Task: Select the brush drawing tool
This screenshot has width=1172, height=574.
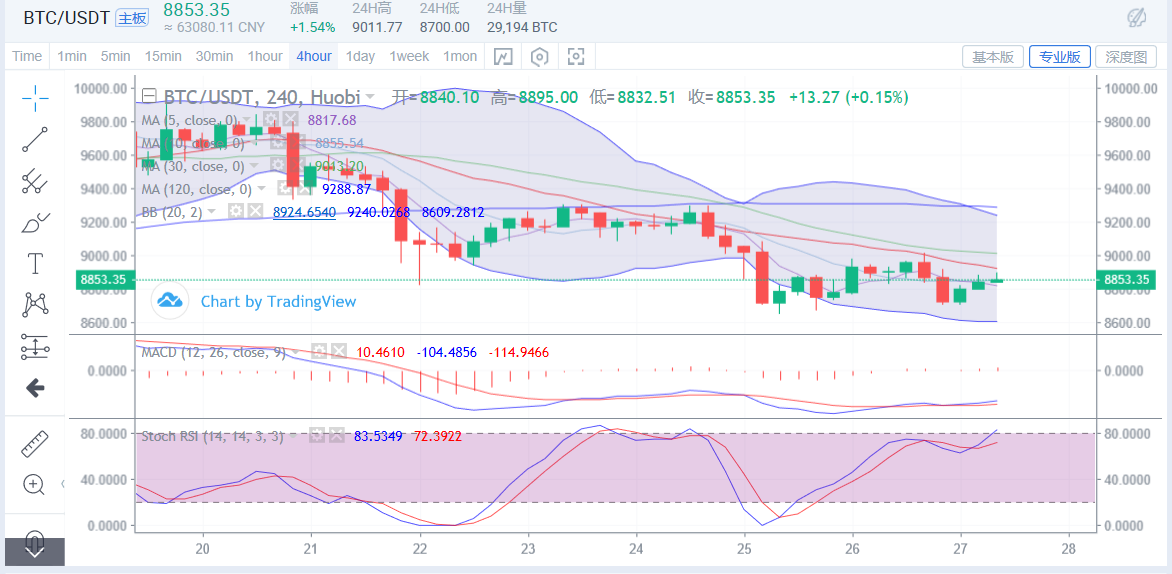Action: click(x=35, y=223)
